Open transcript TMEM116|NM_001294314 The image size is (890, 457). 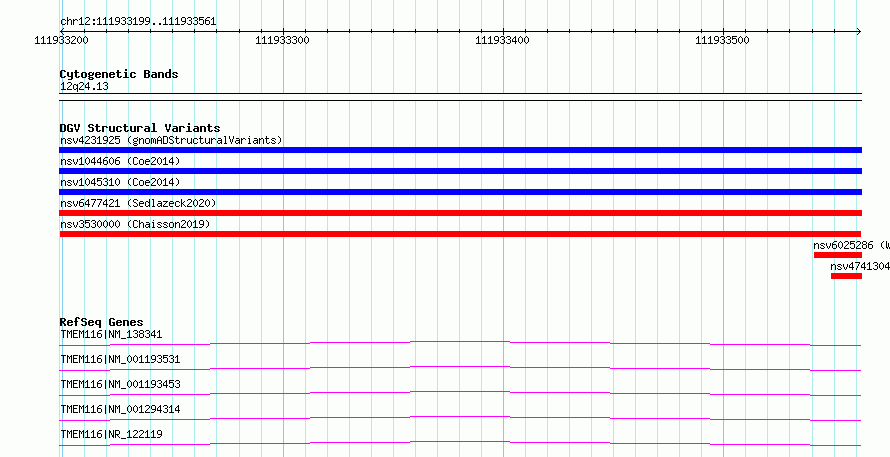coord(120,409)
